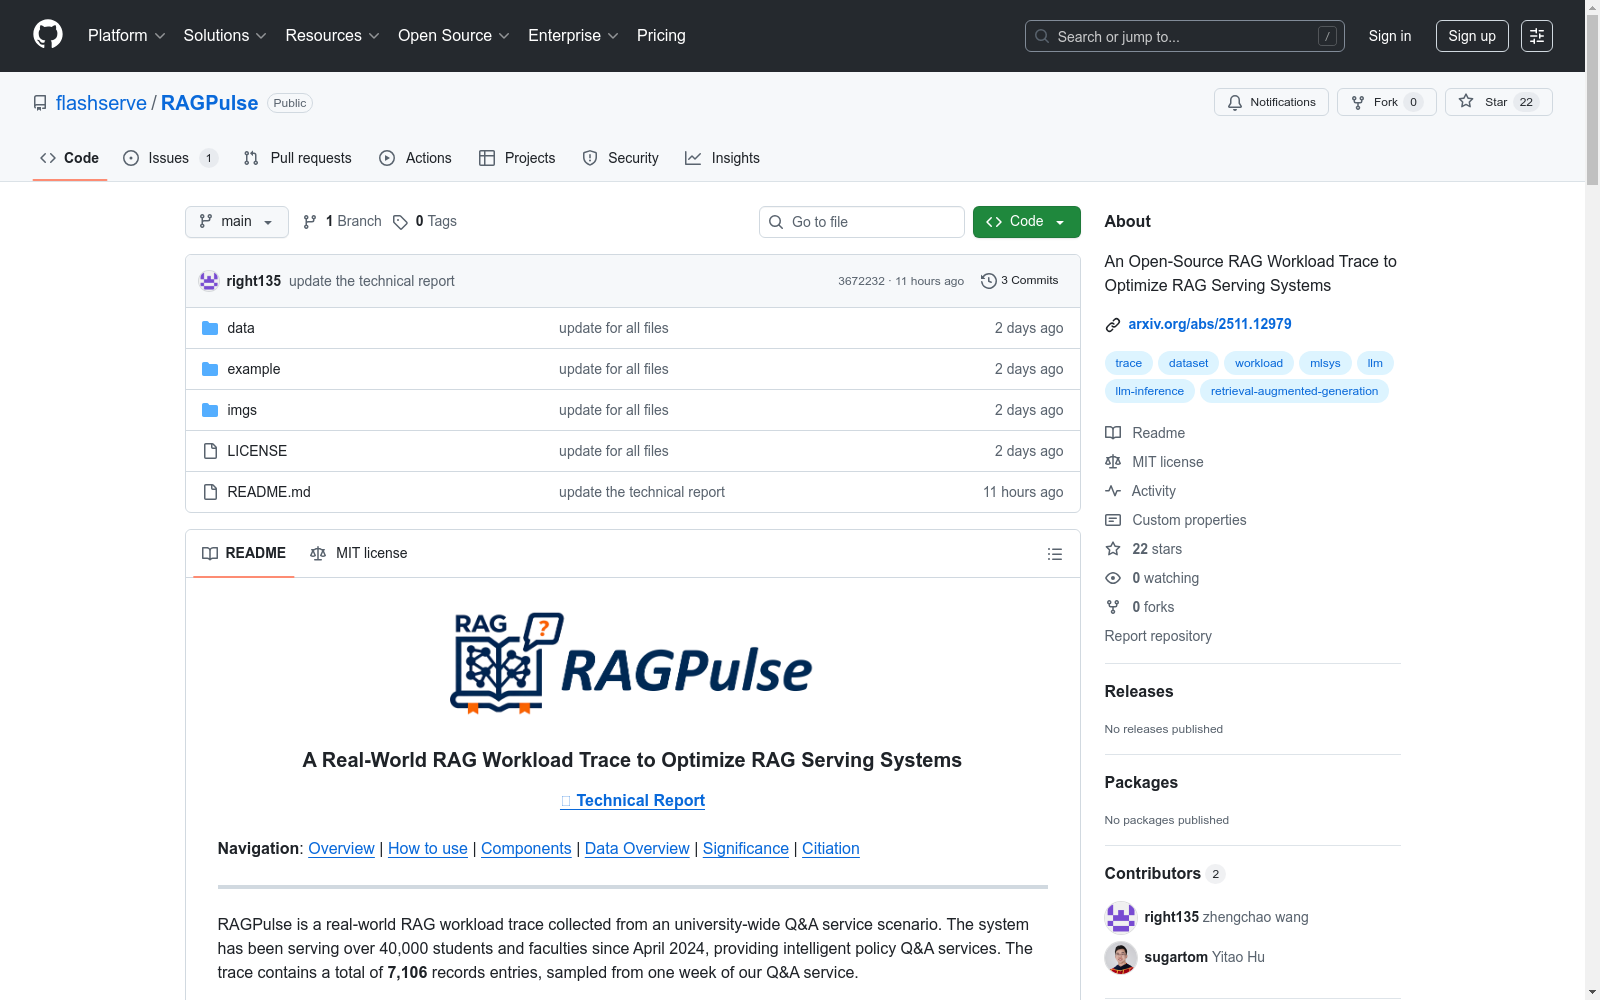The height and width of the screenshot is (1000, 1600).
Task: Click the eye icon beside watching
Action: [1113, 578]
